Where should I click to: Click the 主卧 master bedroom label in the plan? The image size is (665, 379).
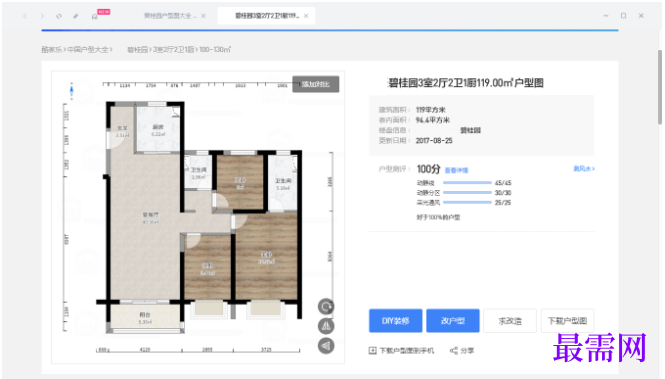coord(266,255)
